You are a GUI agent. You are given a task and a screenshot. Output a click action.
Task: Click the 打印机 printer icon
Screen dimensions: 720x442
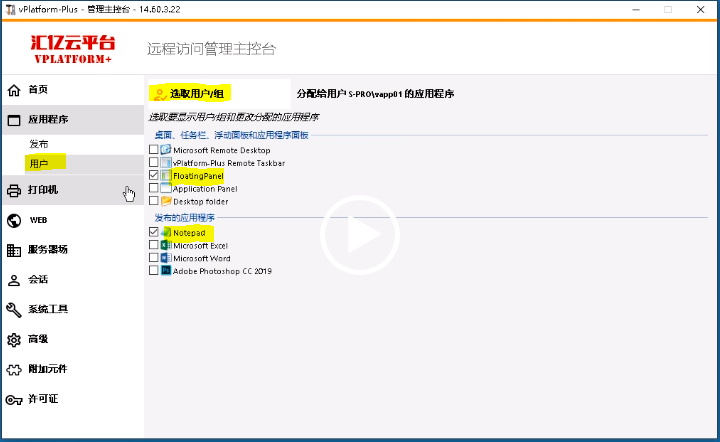[x=14, y=190]
